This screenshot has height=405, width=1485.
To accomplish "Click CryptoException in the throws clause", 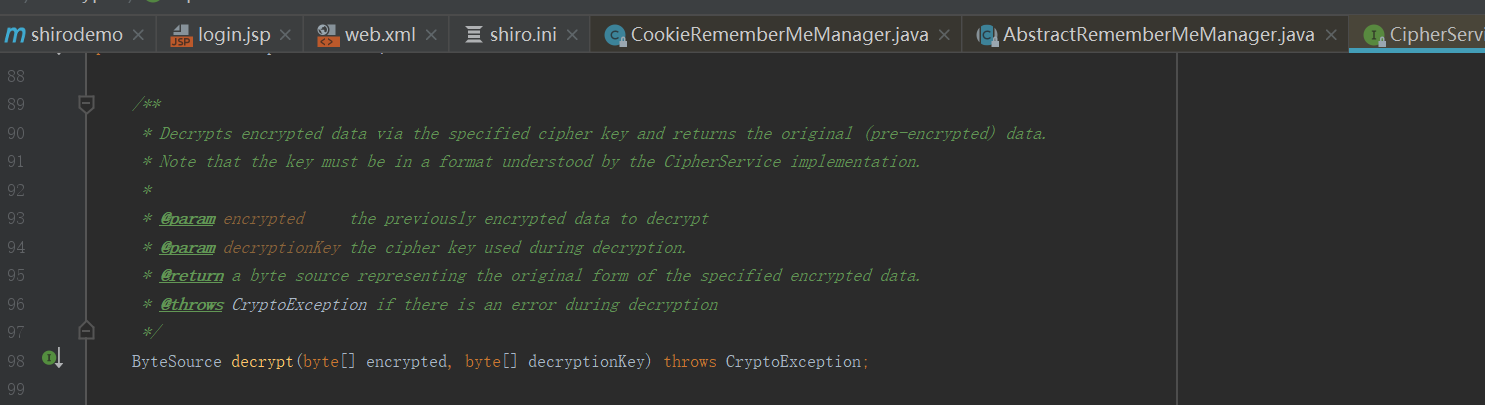I will pos(793,361).
